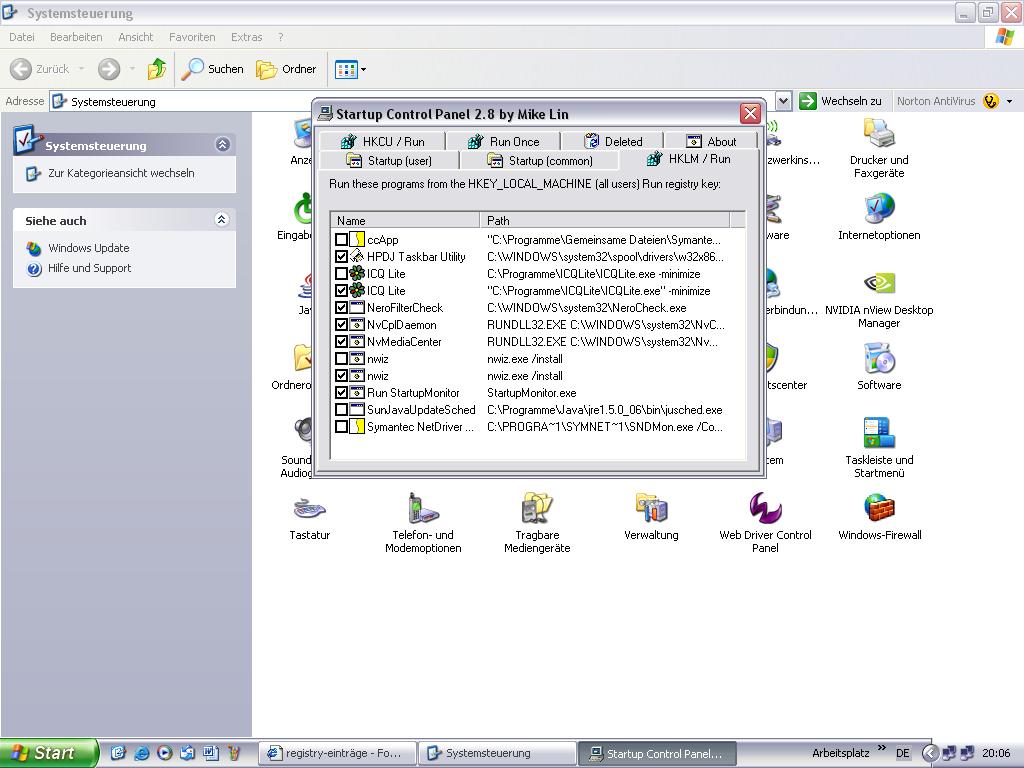Click the views (Ansichten) toolbar icon
1024x768 pixels.
coord(346,69)
